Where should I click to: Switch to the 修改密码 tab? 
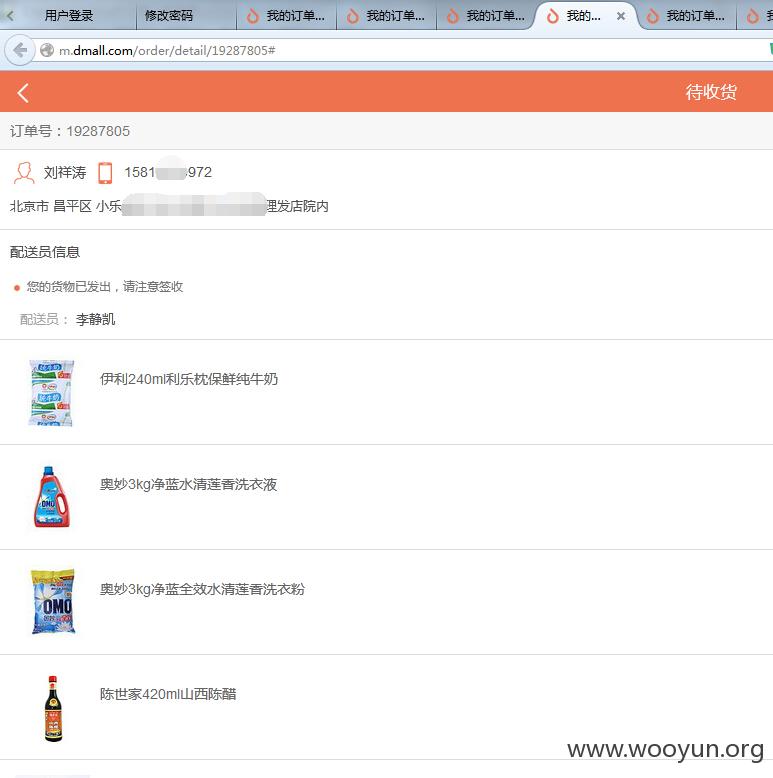tap(169, 16)
